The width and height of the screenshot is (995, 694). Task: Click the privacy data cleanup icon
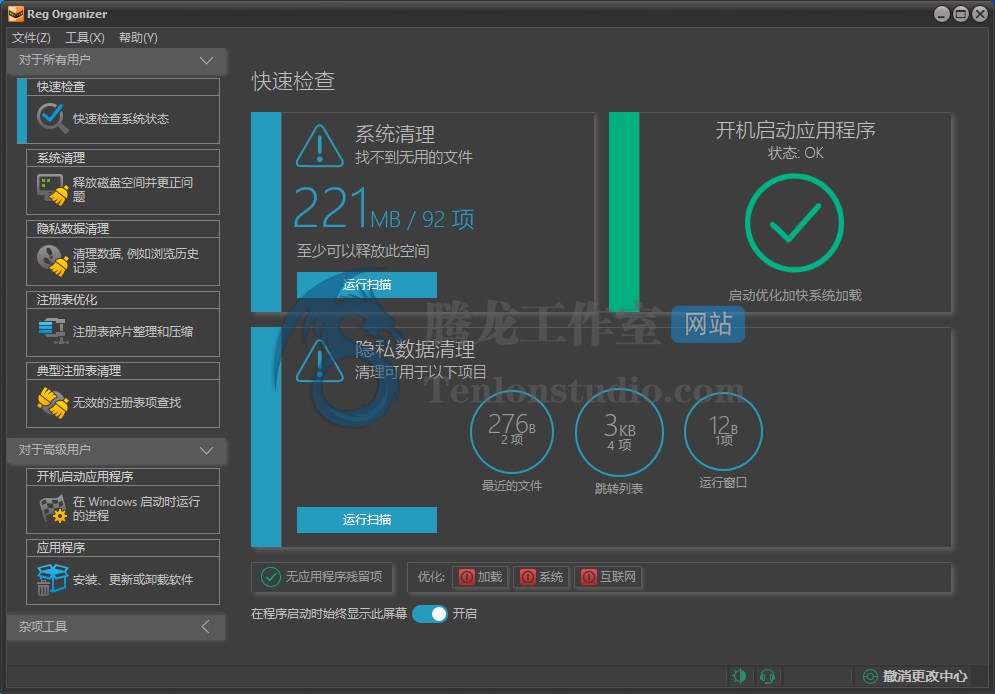[x=52, y=260]
